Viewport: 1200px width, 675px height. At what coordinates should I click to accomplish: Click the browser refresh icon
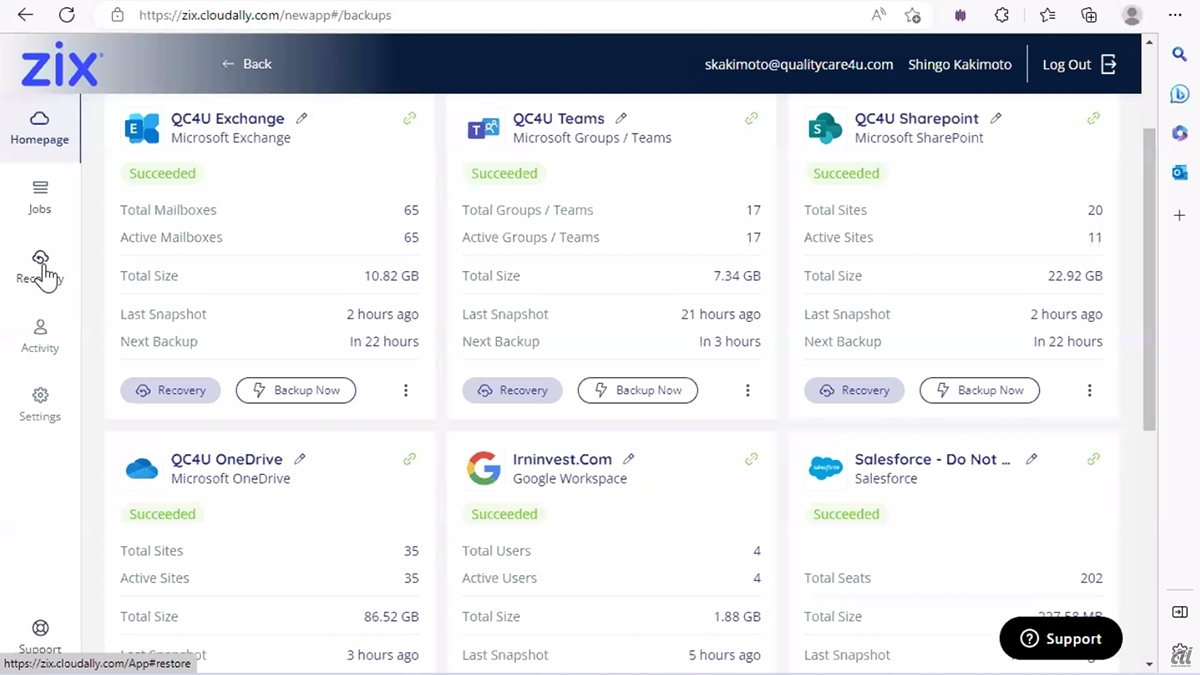pos(67,15)
